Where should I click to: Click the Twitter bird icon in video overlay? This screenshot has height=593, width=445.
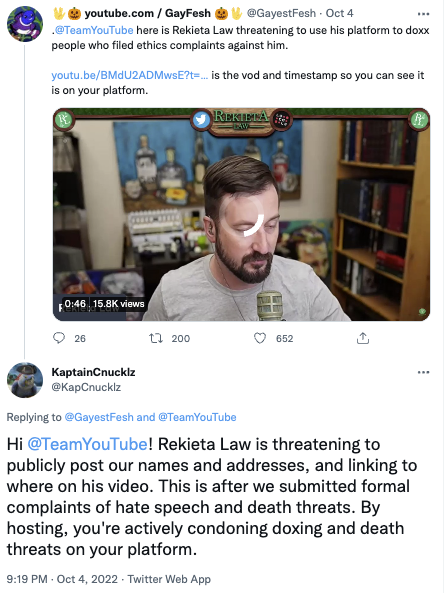point(201,120)
